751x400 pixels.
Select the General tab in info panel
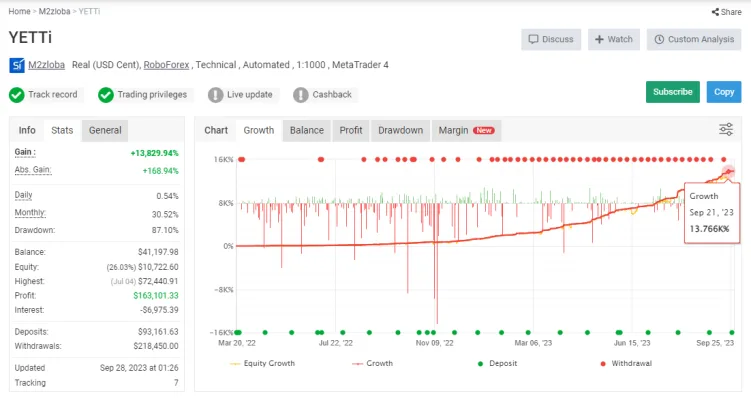(105, 130)
